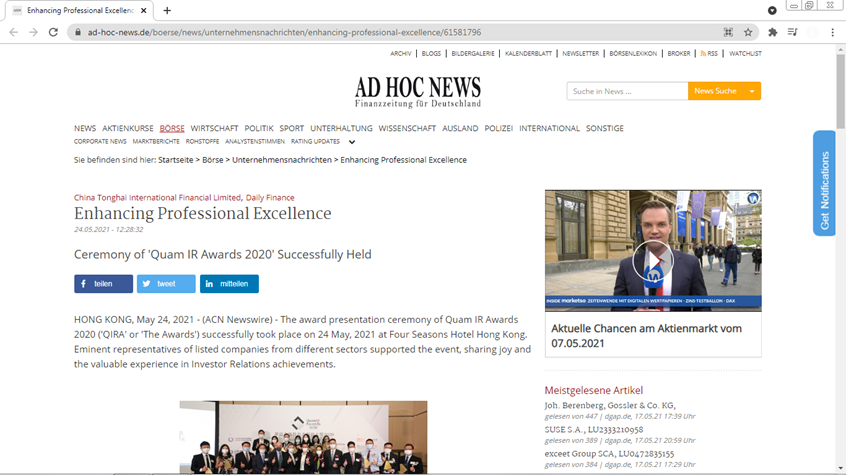The height and width of the screenshot is (475, 846).
Task: Close the Enhancing Professional Excellence tab
Action: point(144,10)
